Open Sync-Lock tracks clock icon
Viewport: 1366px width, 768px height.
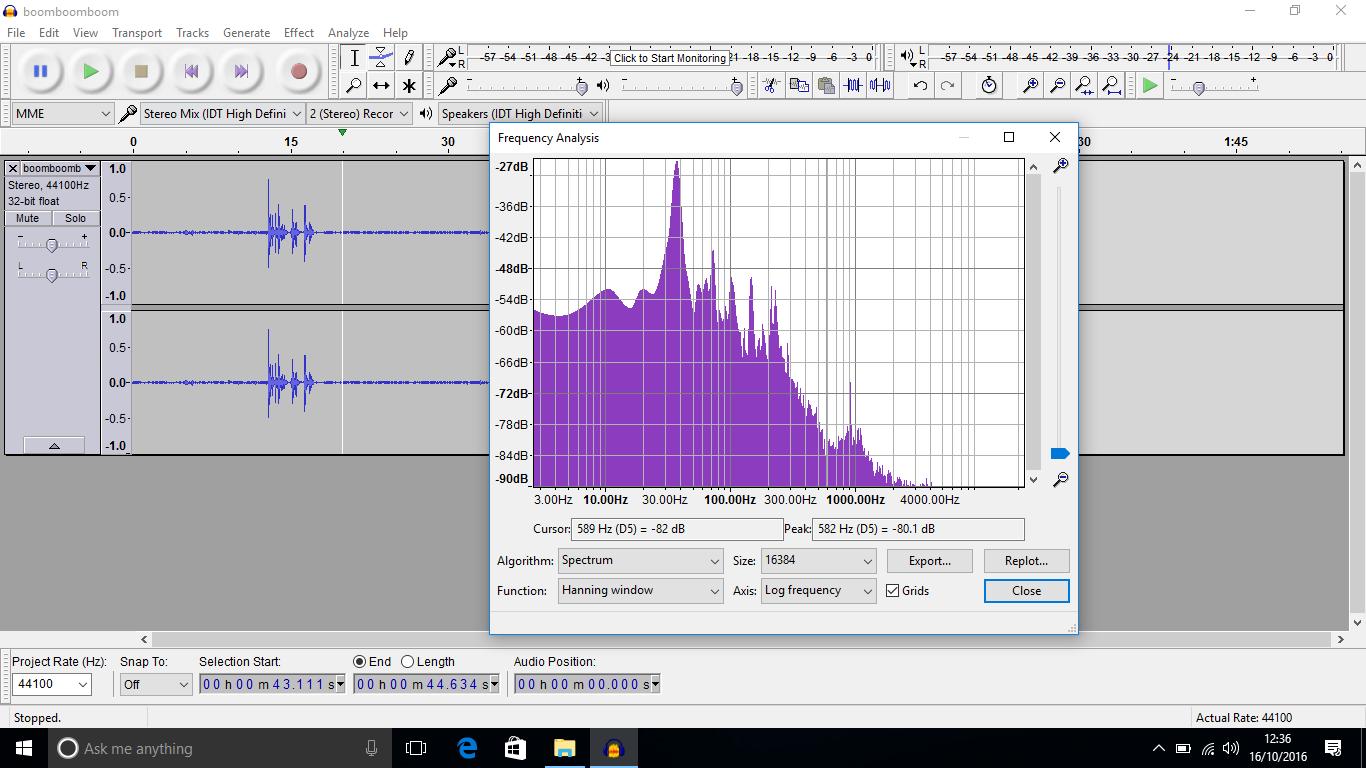coord(988,85)
